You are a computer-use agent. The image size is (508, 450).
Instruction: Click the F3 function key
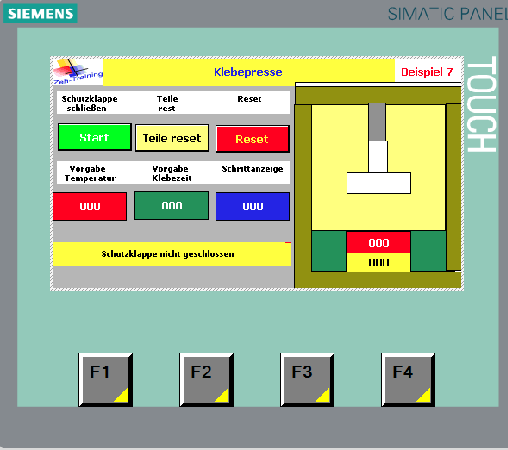[307, 380]
